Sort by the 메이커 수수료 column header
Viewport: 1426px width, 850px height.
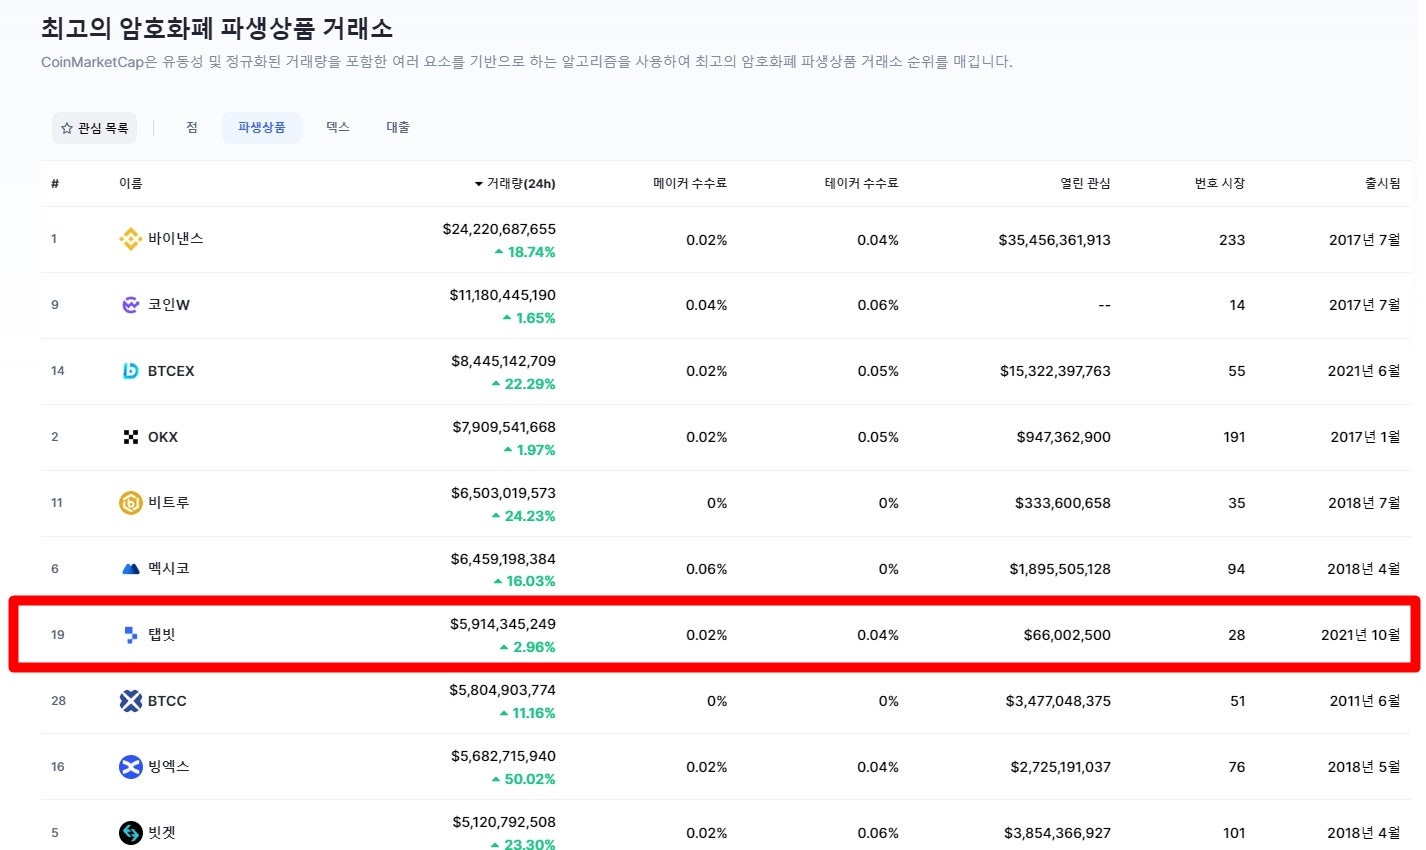(690, 183)
